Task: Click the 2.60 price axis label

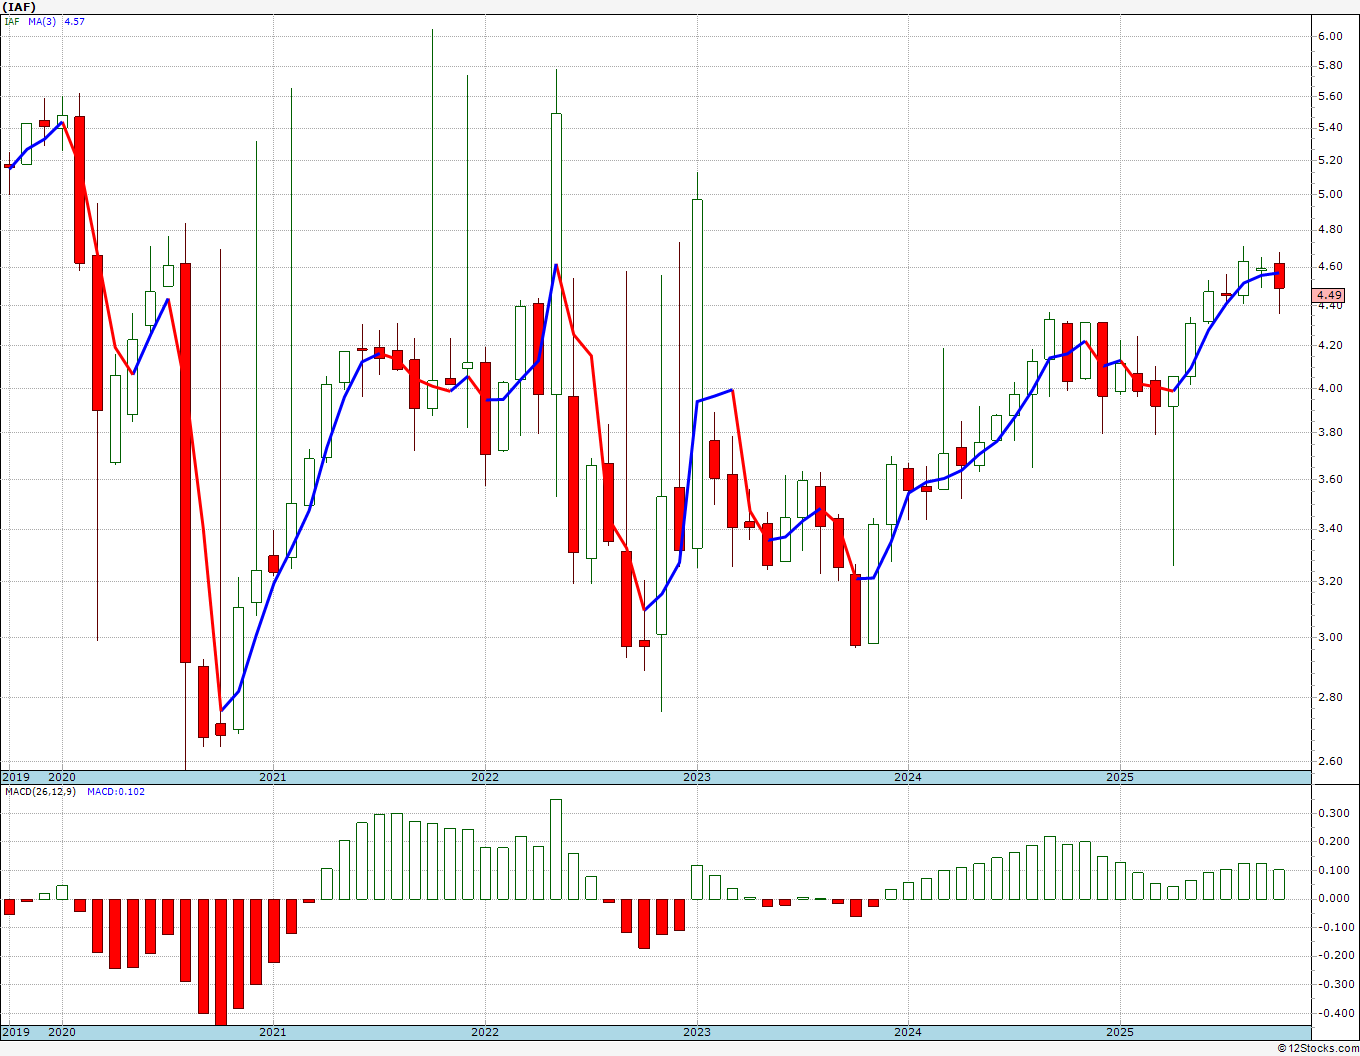Action: [1330, 761]
